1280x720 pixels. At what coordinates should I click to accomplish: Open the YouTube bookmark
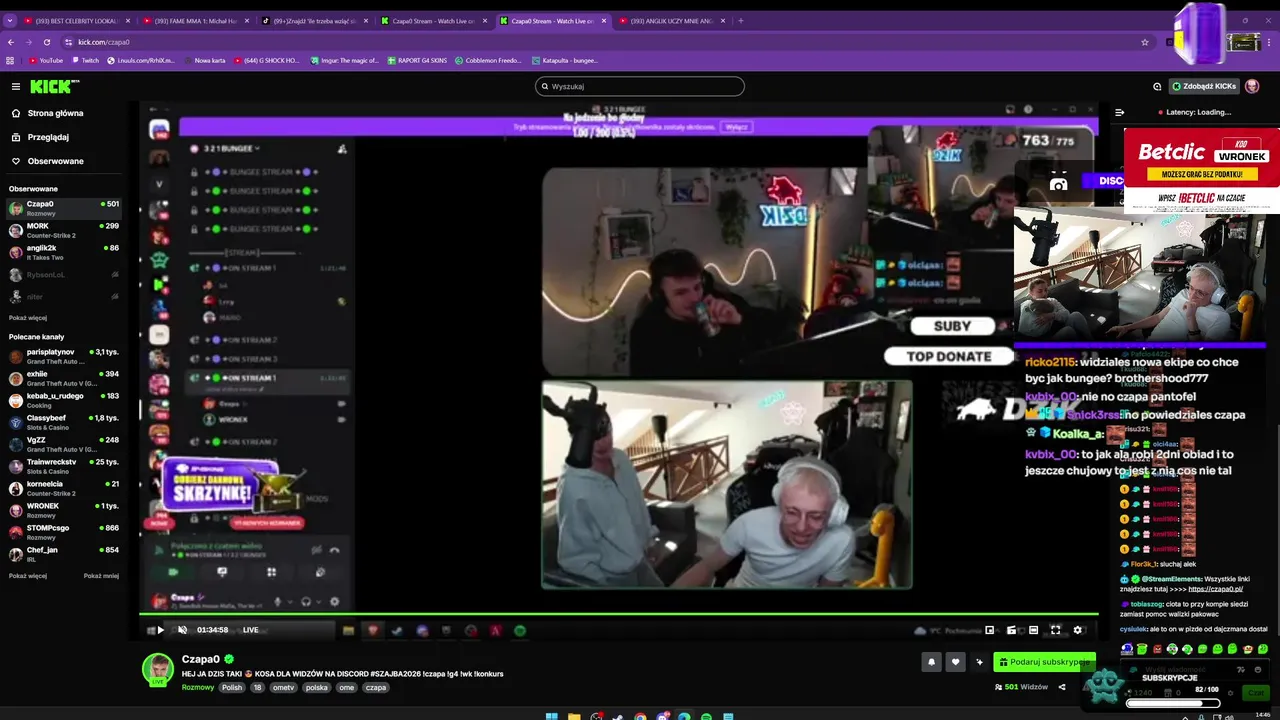pyautogui.click(x=46, y=60)
